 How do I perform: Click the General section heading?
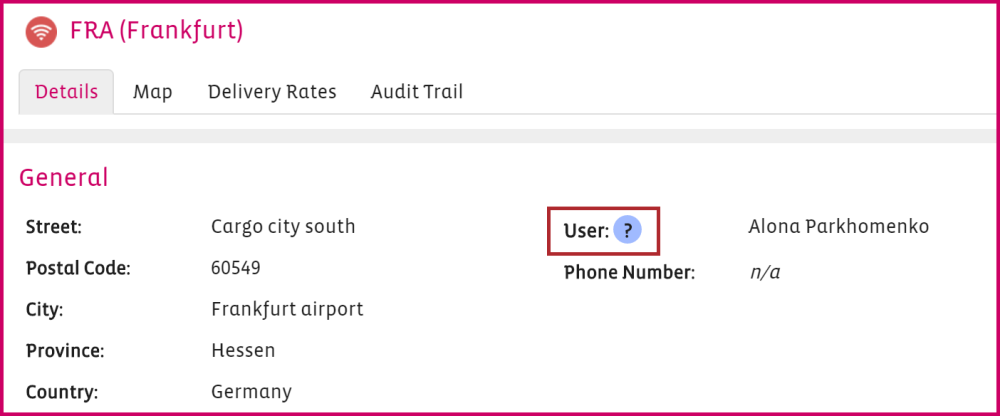[64, 178]
